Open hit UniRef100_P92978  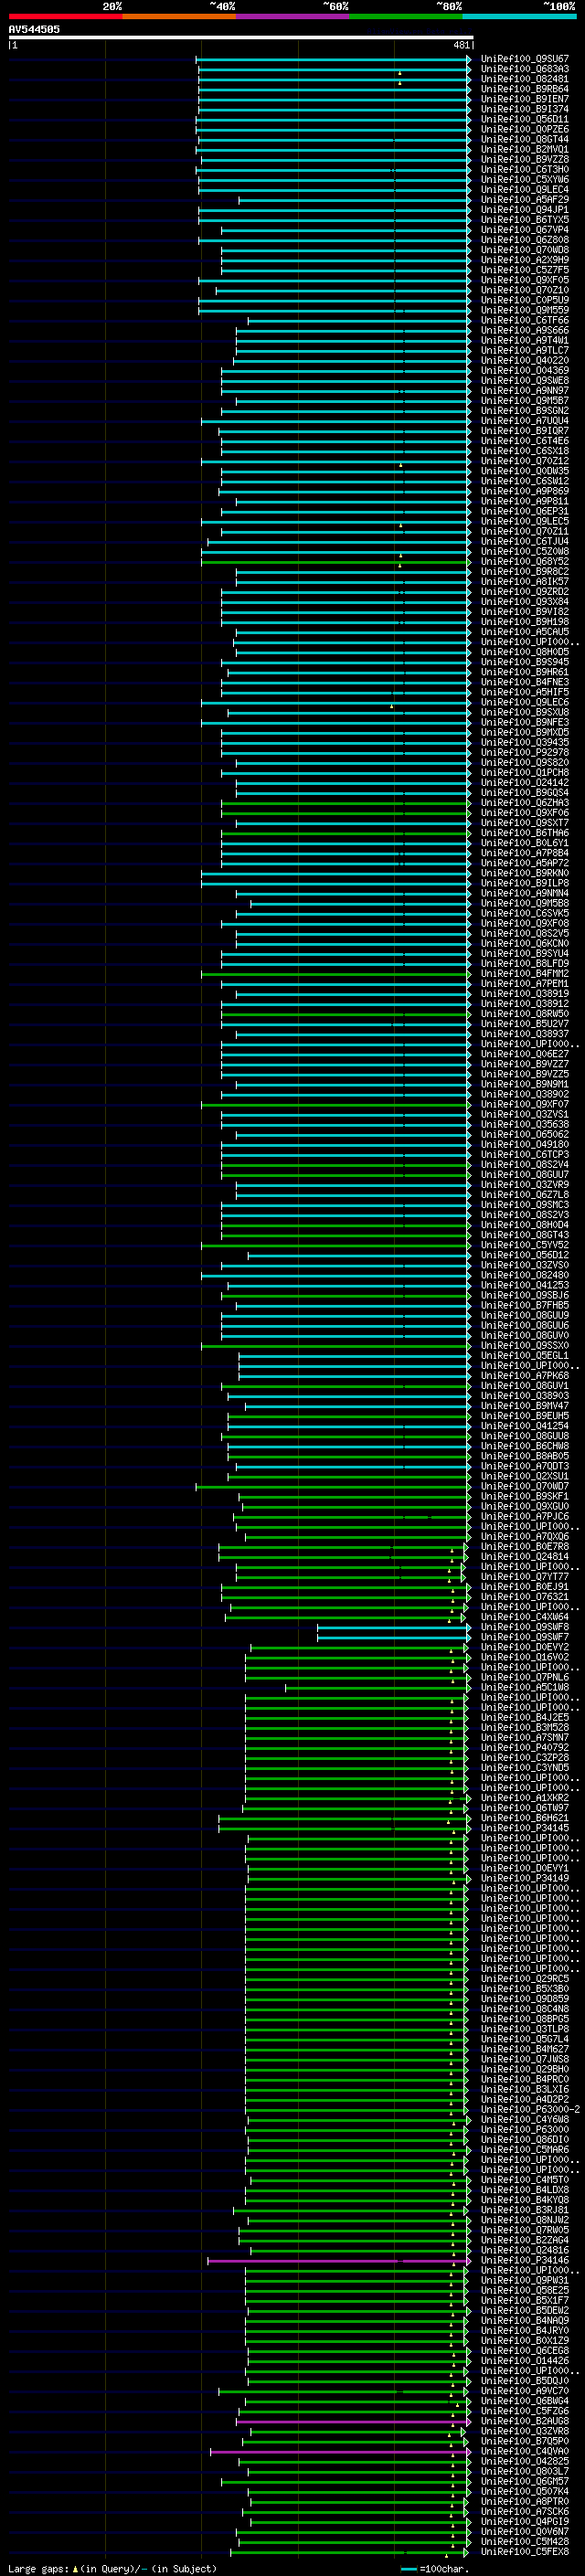coord(525,753)
